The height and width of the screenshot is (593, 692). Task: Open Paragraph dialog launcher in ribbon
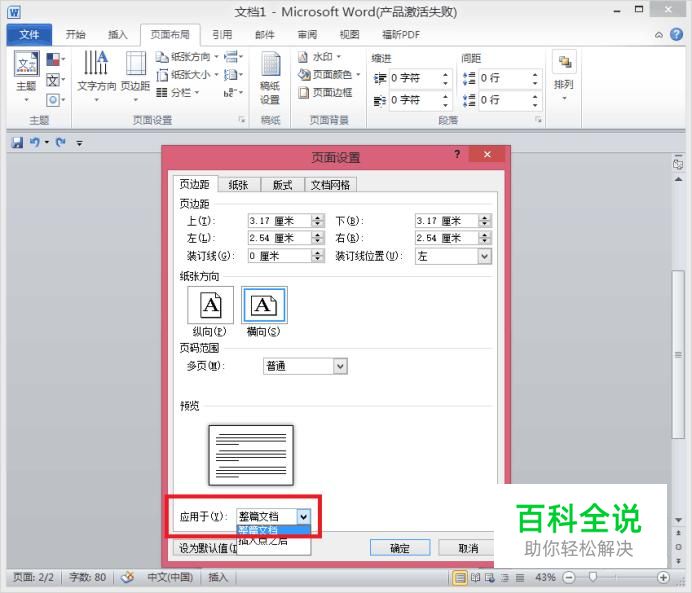tap(538, 120)
